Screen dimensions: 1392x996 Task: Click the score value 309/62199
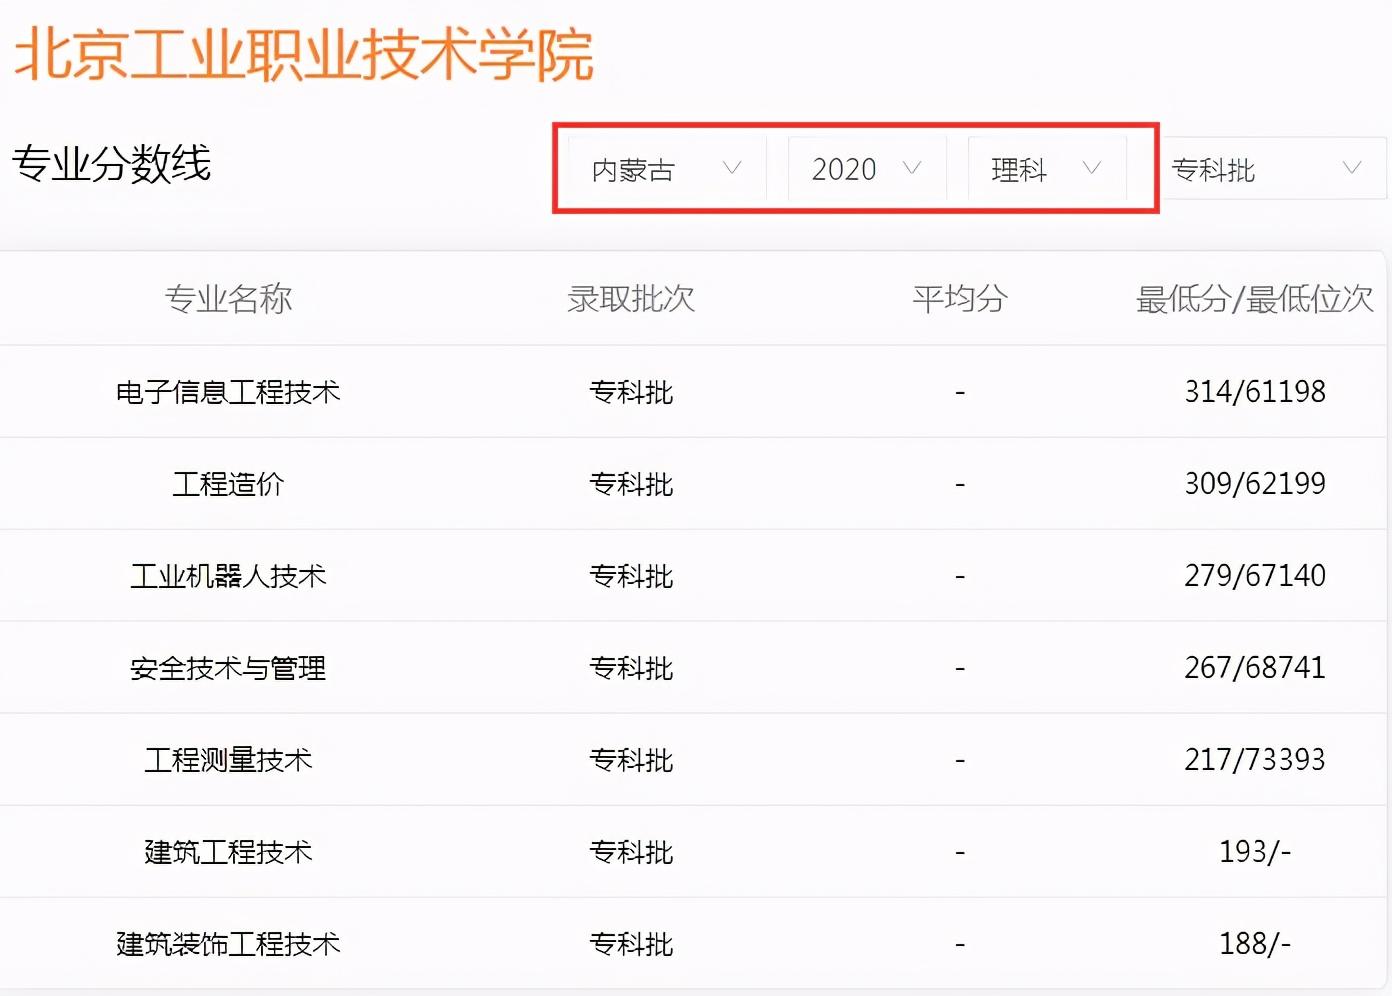point(1255,484)
